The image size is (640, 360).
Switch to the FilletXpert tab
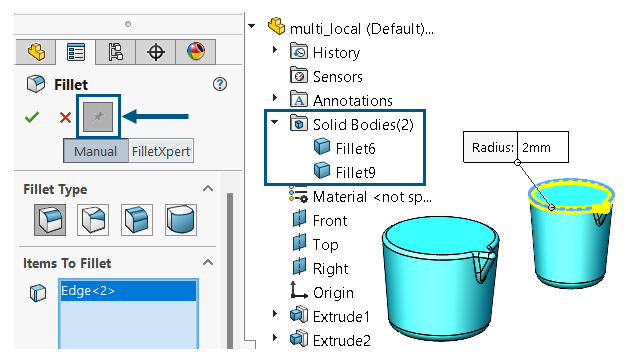tap(161, 151)
